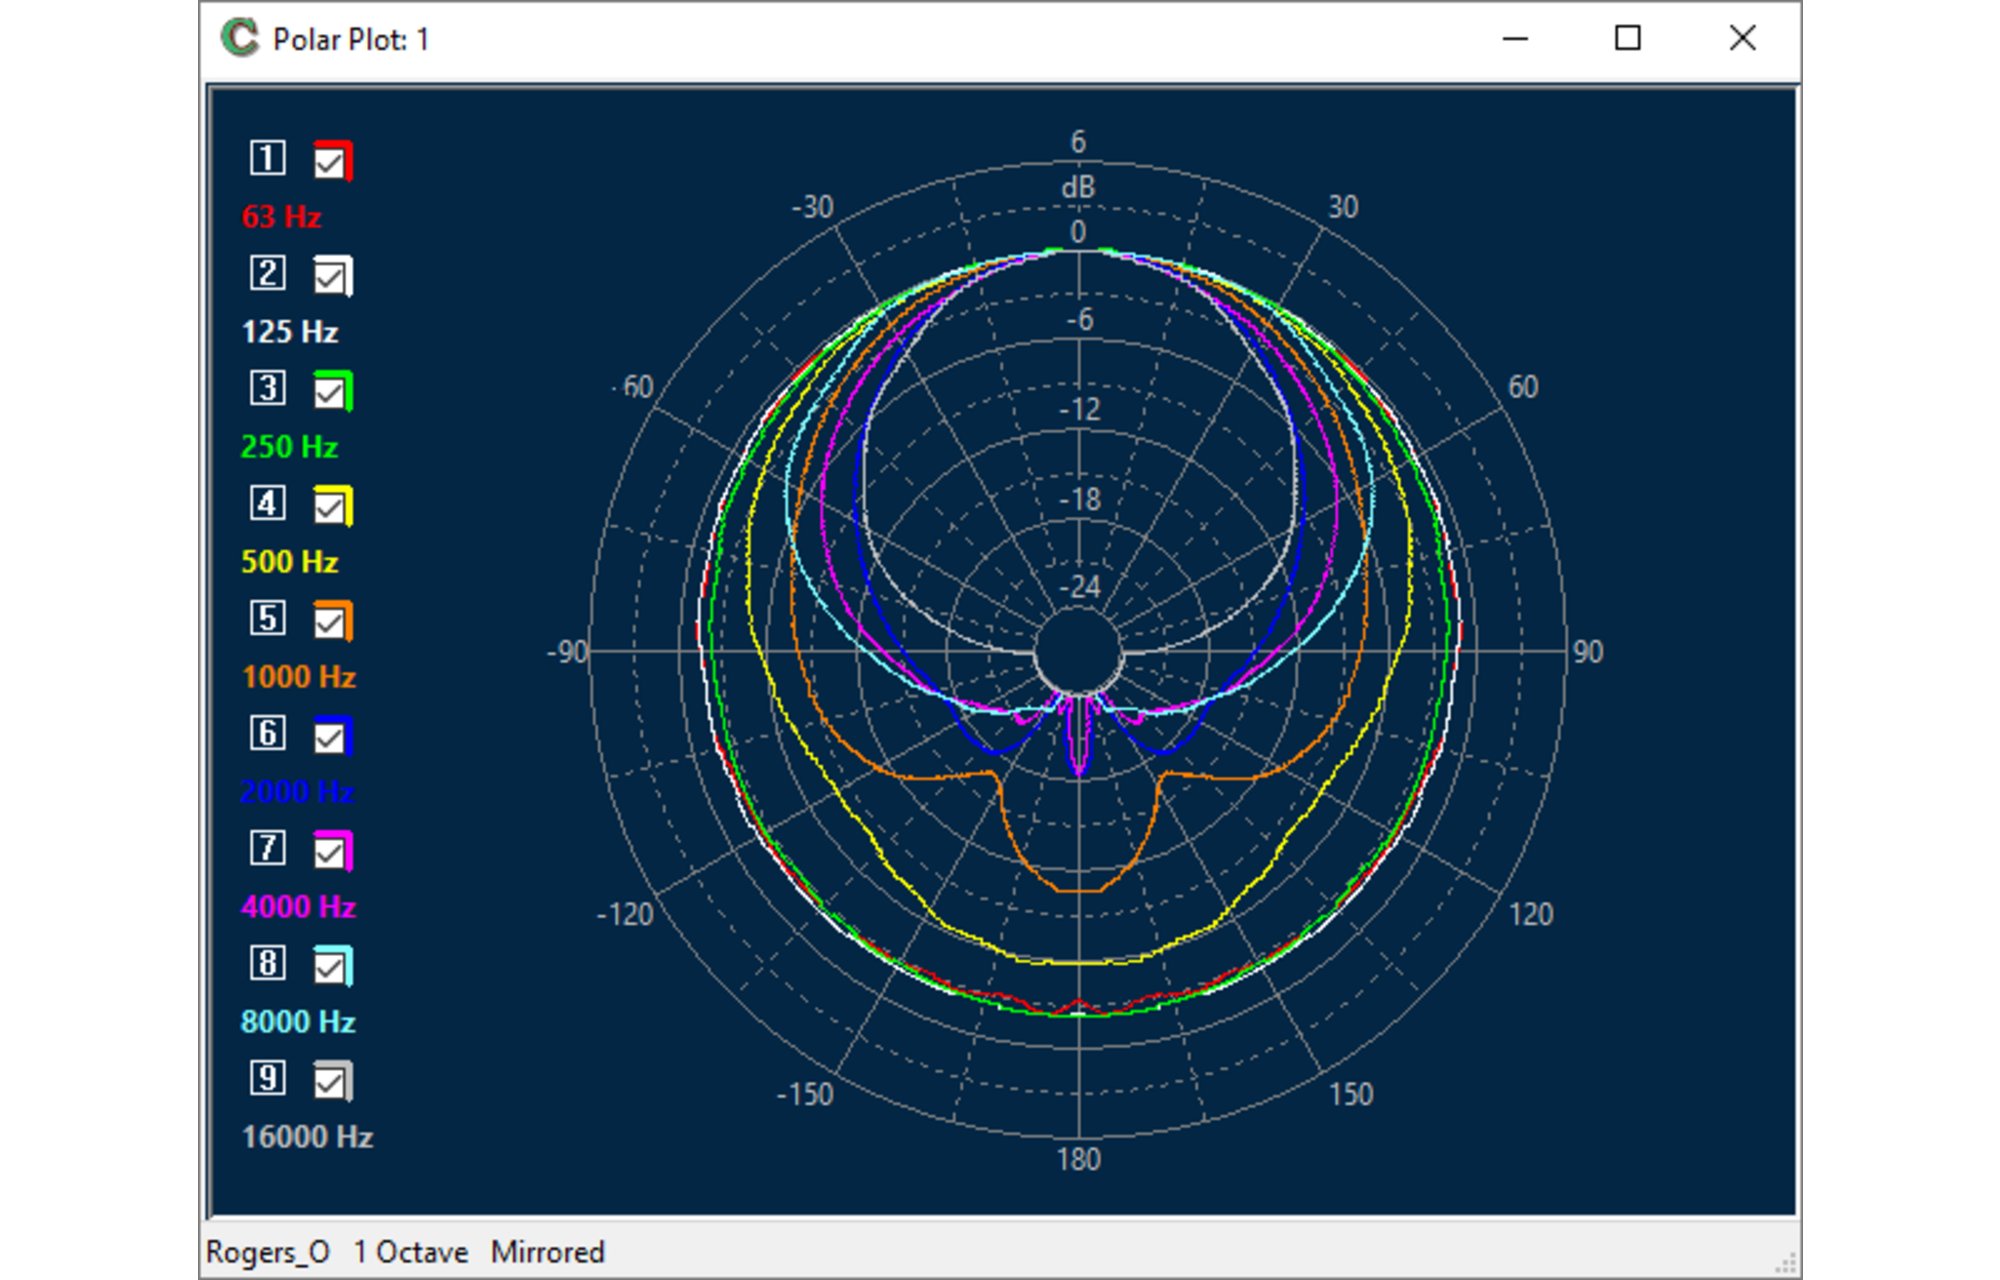Select the number 2 curve box icon
The height and width of the screenshot is (1280, 2000).
point(267,273)
